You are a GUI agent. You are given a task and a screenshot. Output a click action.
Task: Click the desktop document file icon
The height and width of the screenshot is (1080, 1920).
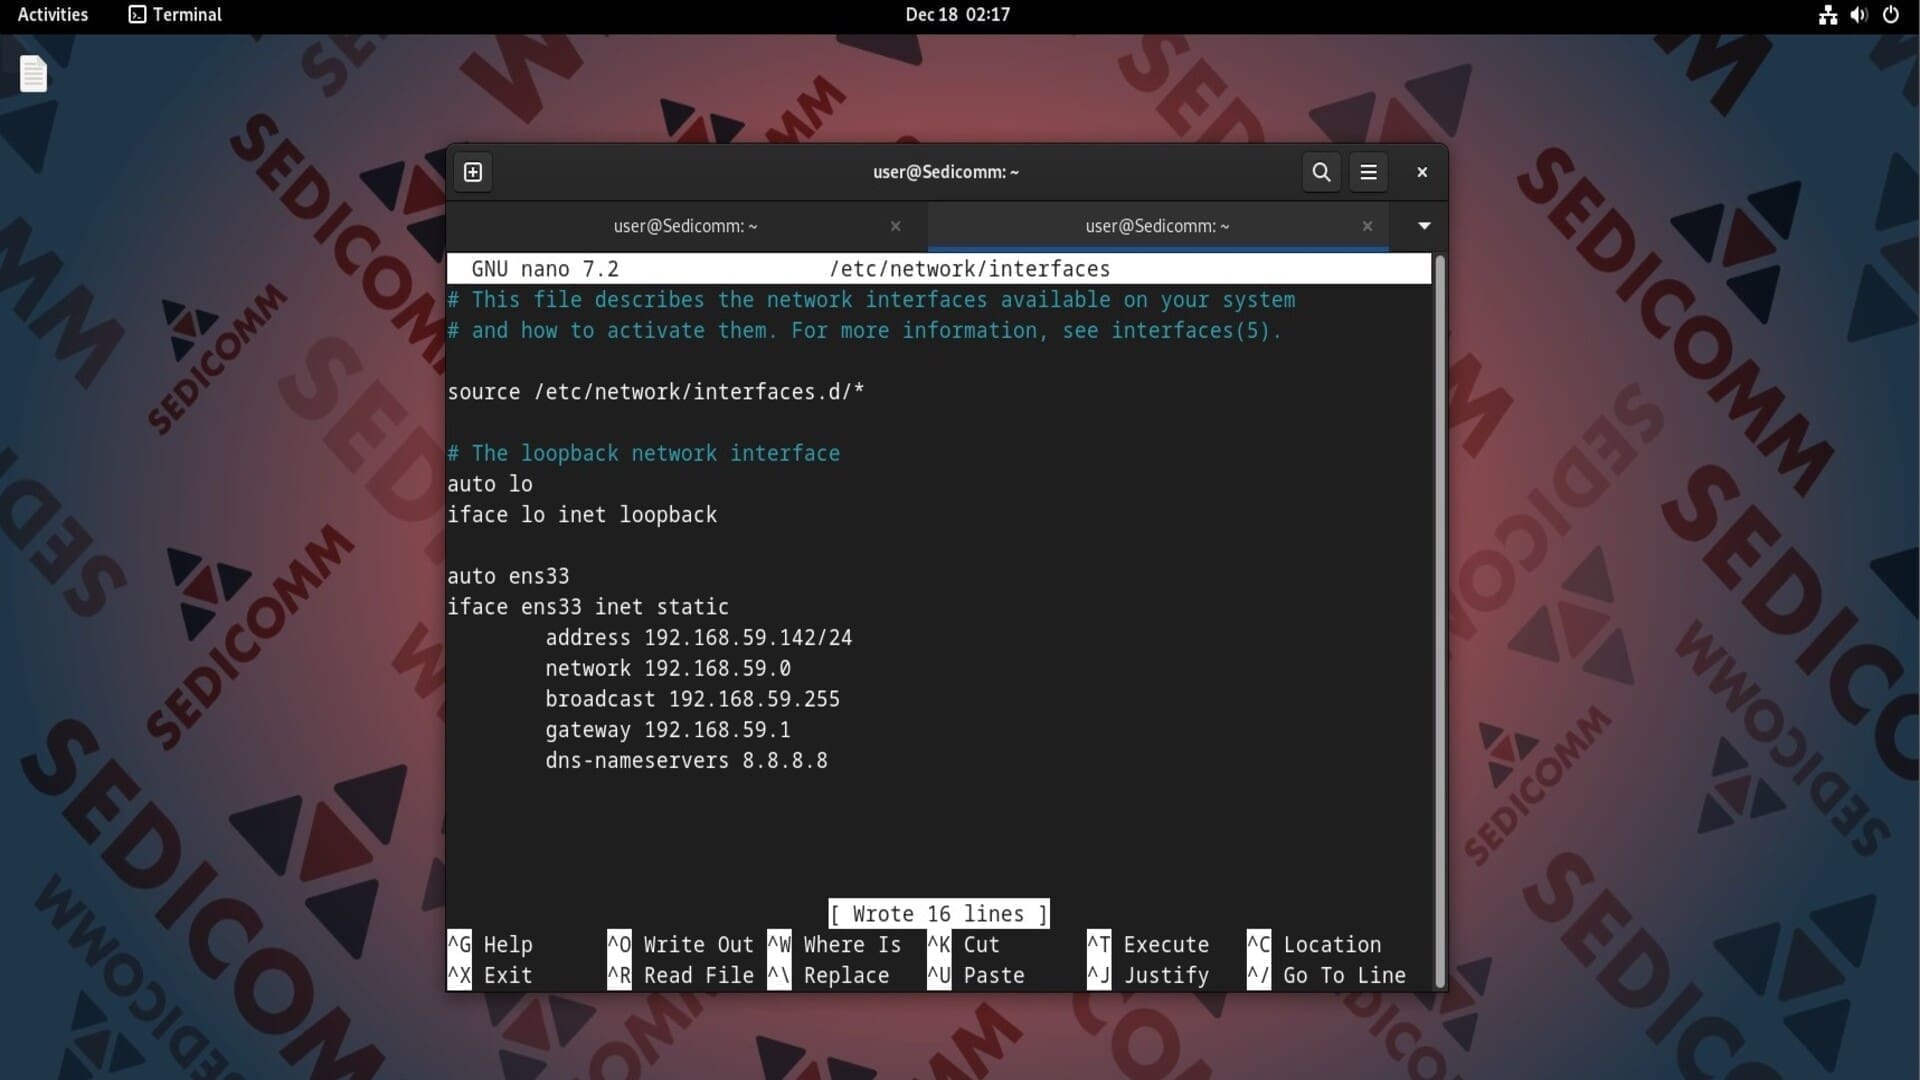click(x=33, y=74)
